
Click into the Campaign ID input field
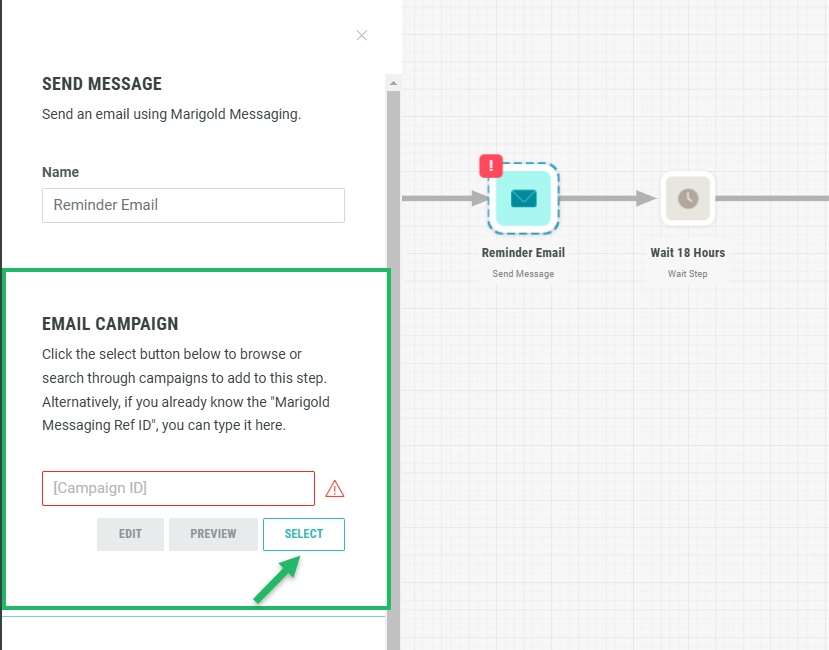click(178, 488)
